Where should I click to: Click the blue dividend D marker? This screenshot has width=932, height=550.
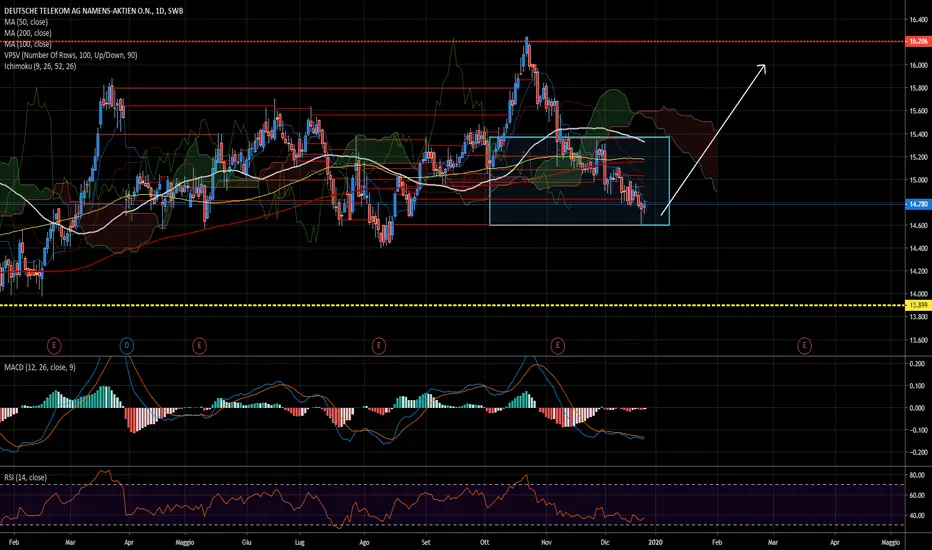point(127,345)
